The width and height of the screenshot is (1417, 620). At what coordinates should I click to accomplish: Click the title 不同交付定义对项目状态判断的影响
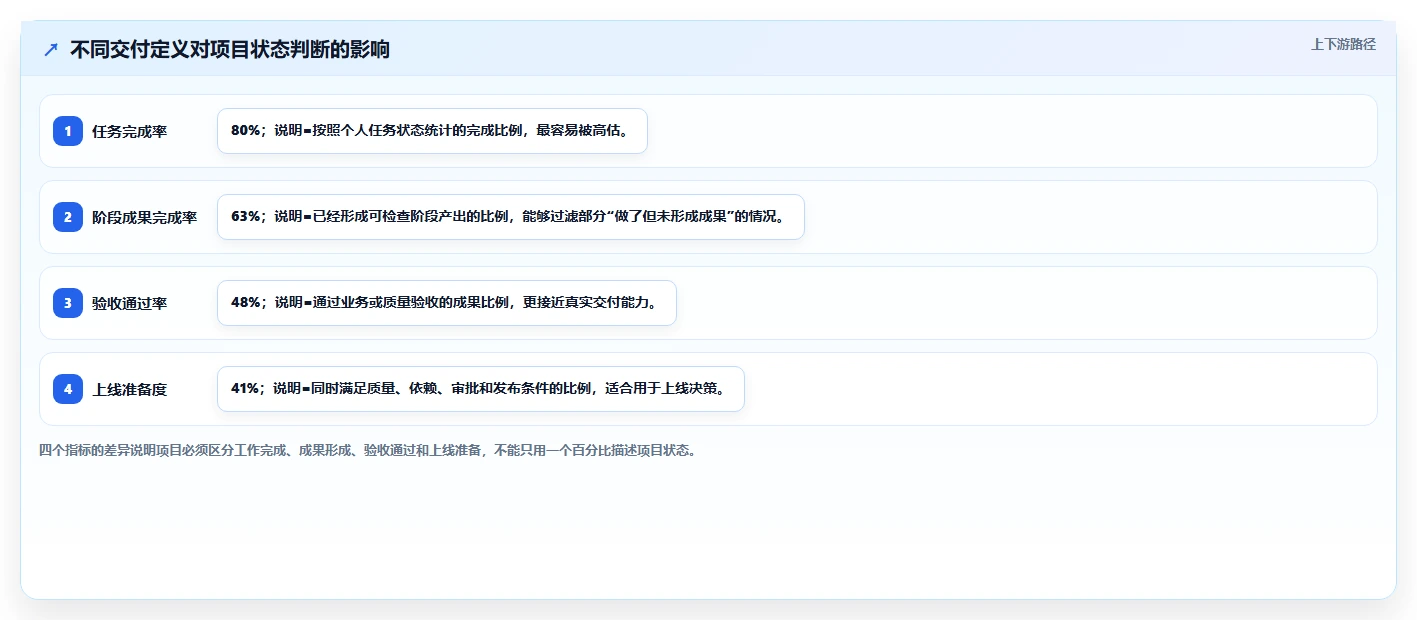(x=230, y=49)
